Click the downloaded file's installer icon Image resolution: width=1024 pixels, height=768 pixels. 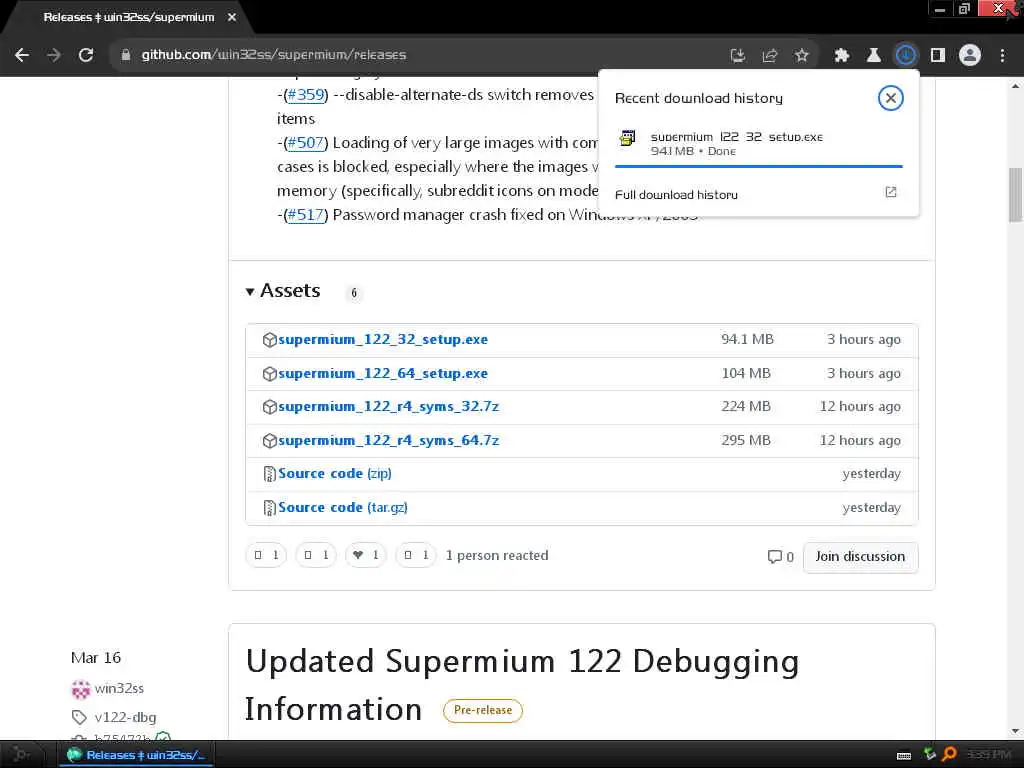(628, 138)
